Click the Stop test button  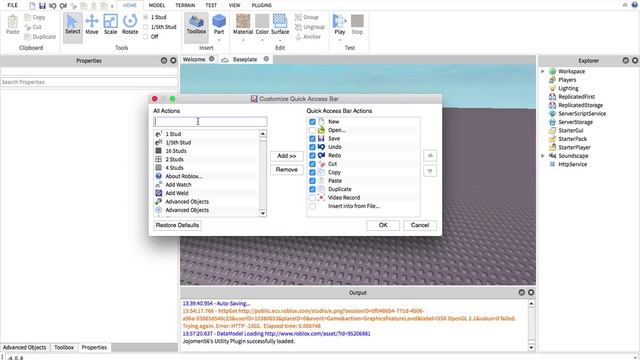(357, 24)
